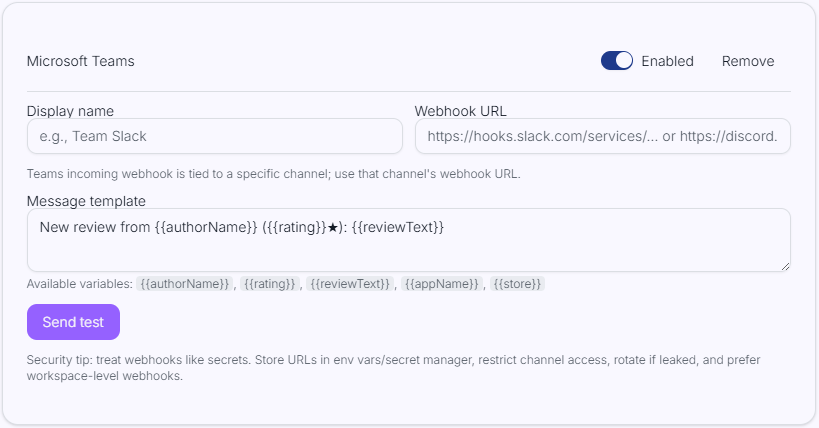Click the Message template label
Screen dimensions: 819x428
click(86, 201)
